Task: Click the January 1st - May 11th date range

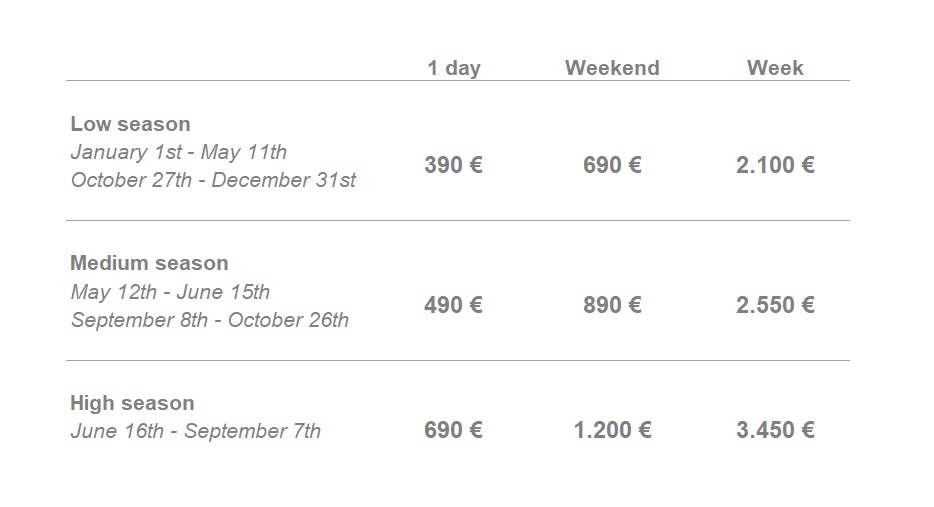Action: 179,152
